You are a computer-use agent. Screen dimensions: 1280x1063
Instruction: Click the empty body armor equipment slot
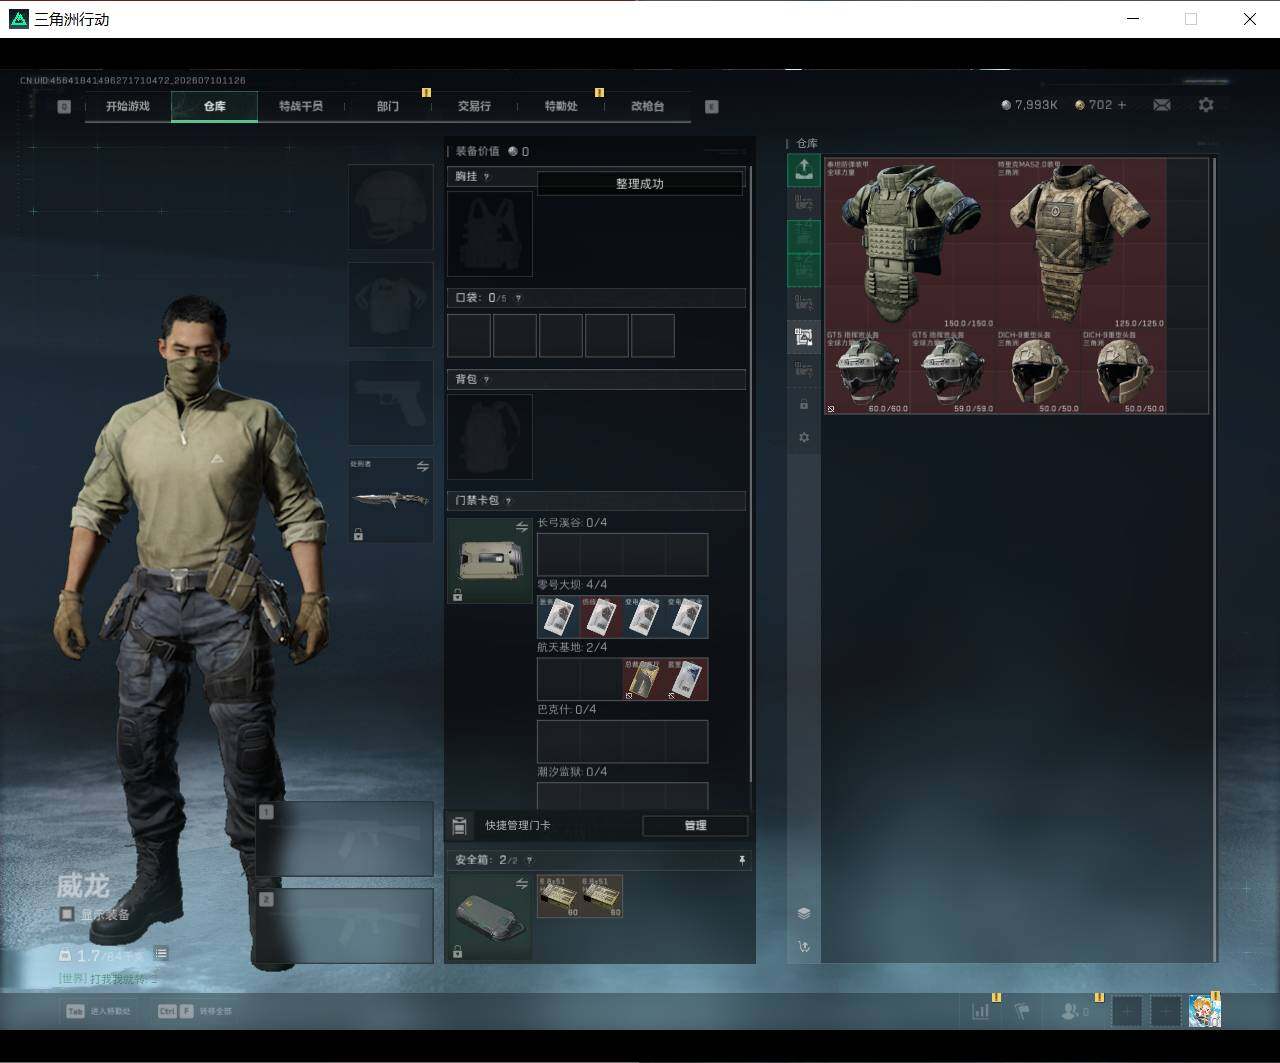coord(391,305)
